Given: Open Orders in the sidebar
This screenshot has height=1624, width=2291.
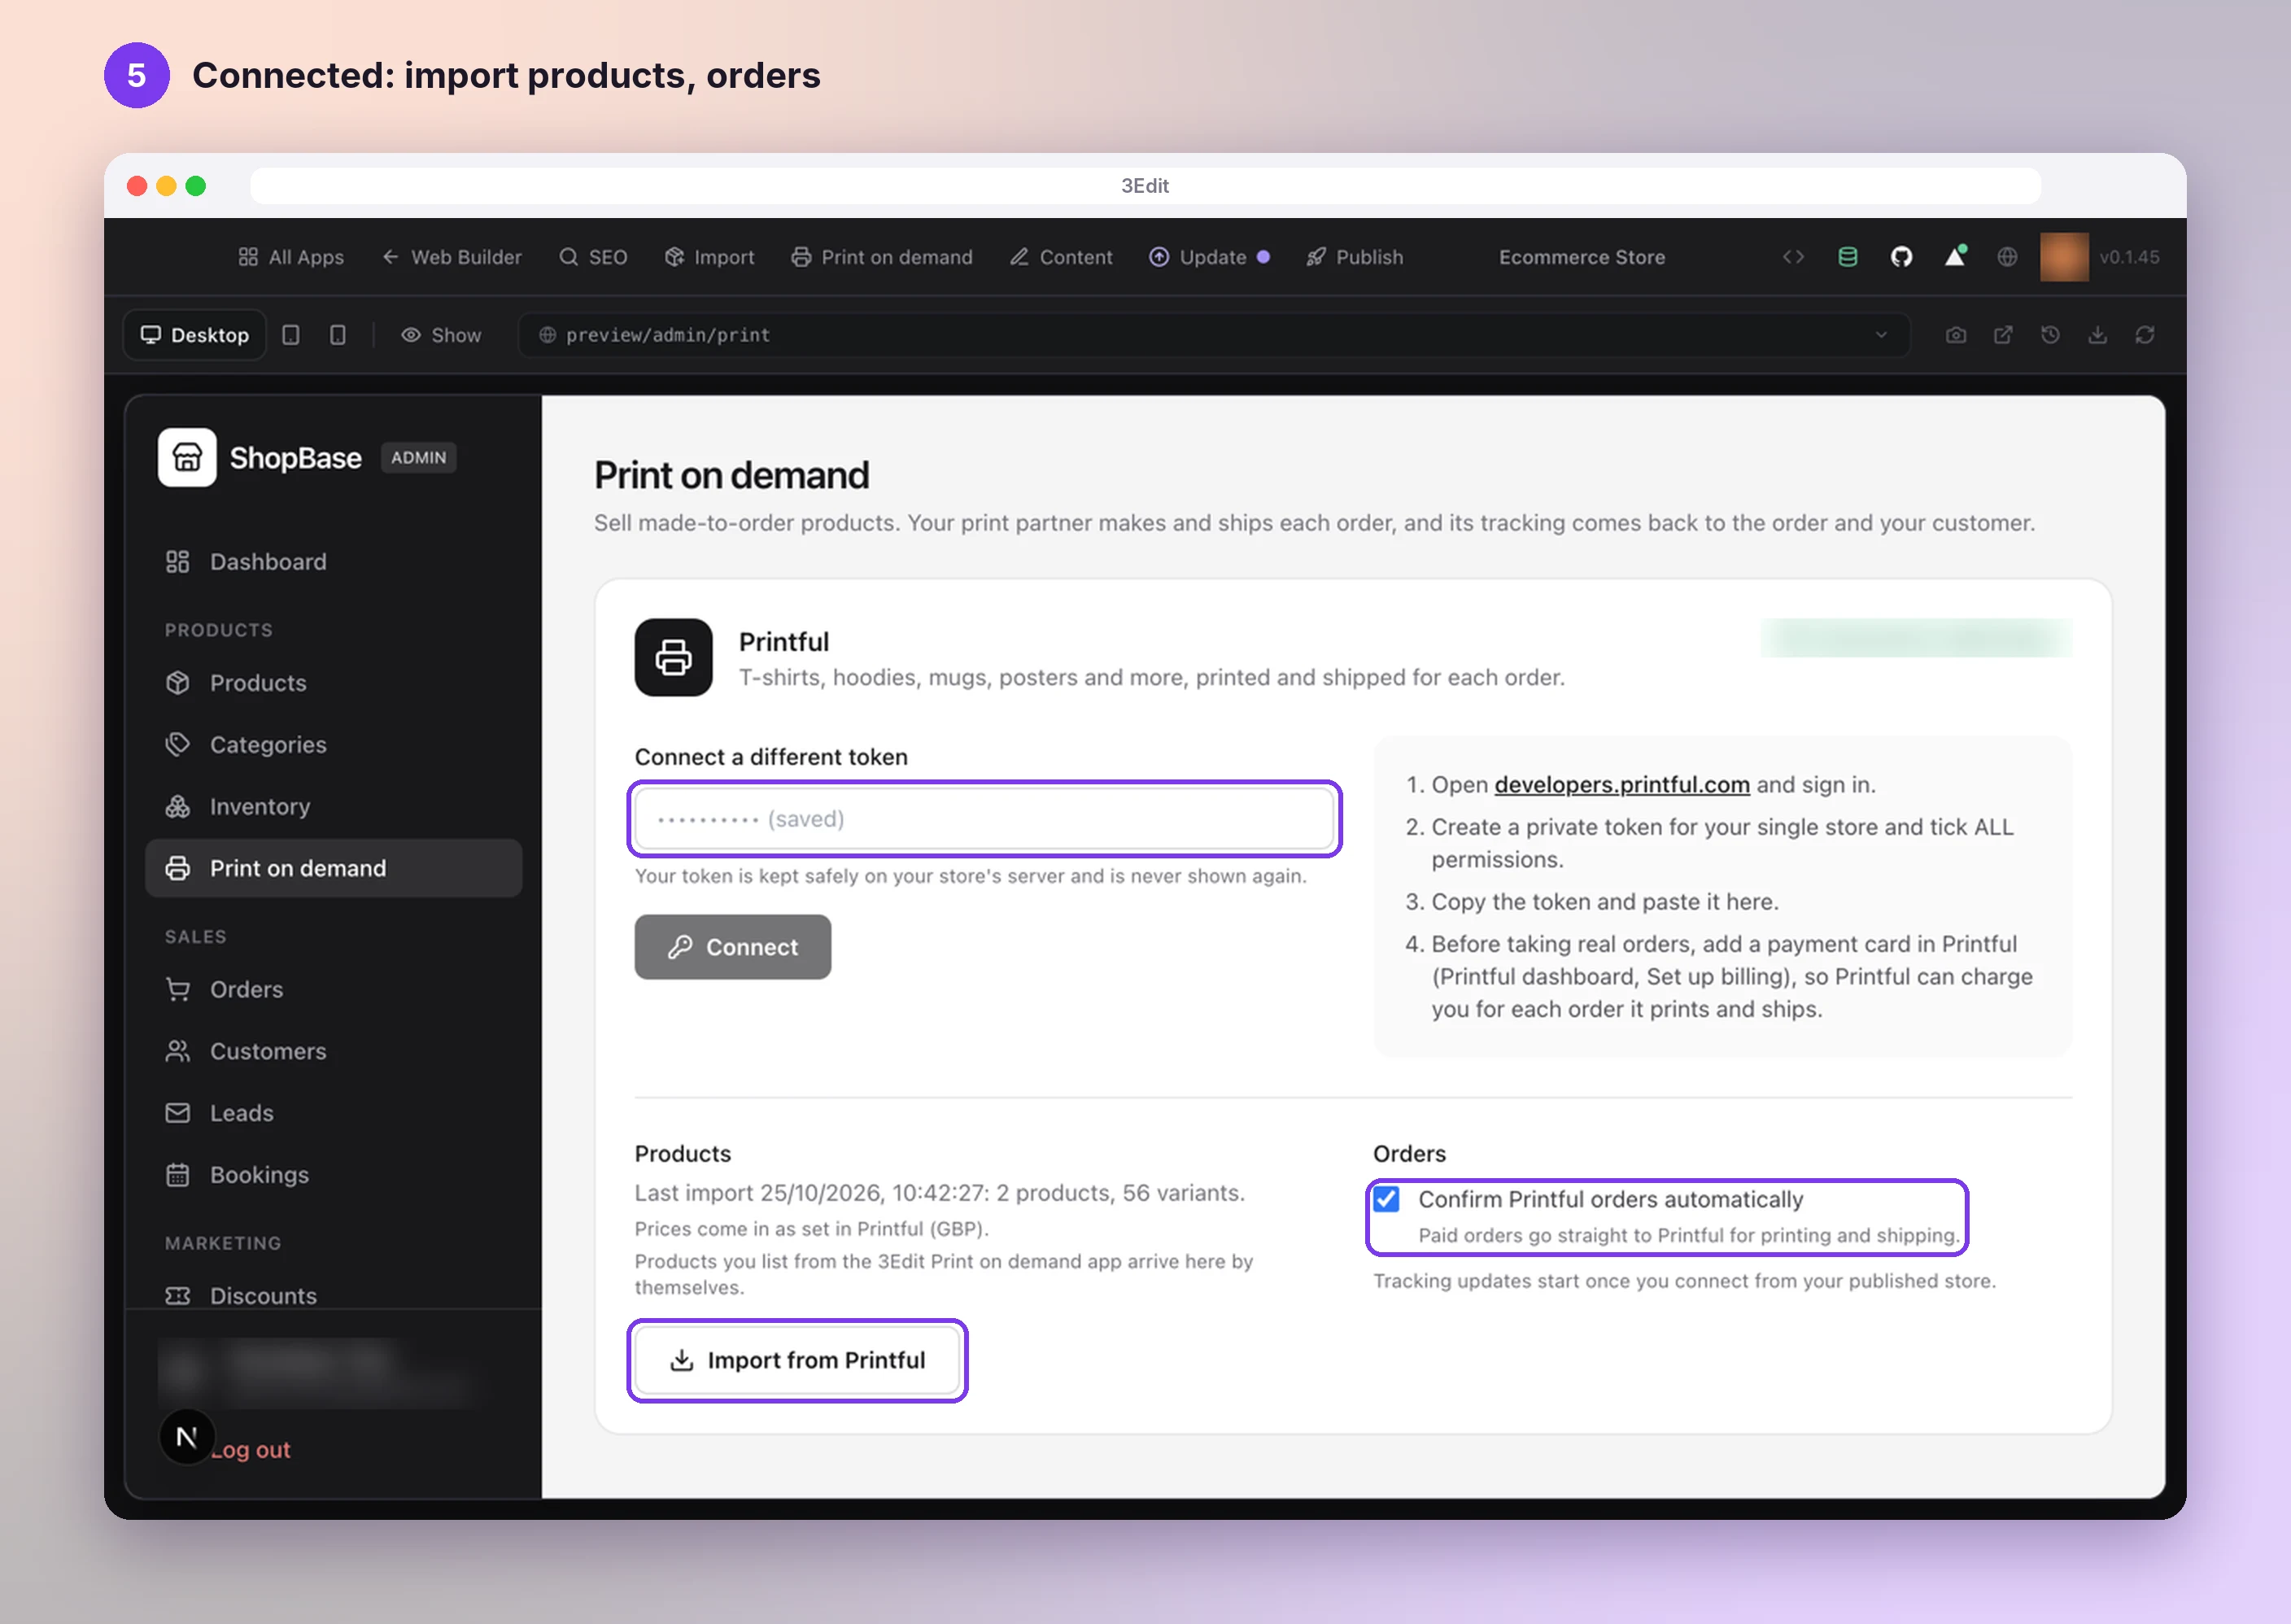Looking at the screenshot, I should pyautogui.click(x=334, y=990).
